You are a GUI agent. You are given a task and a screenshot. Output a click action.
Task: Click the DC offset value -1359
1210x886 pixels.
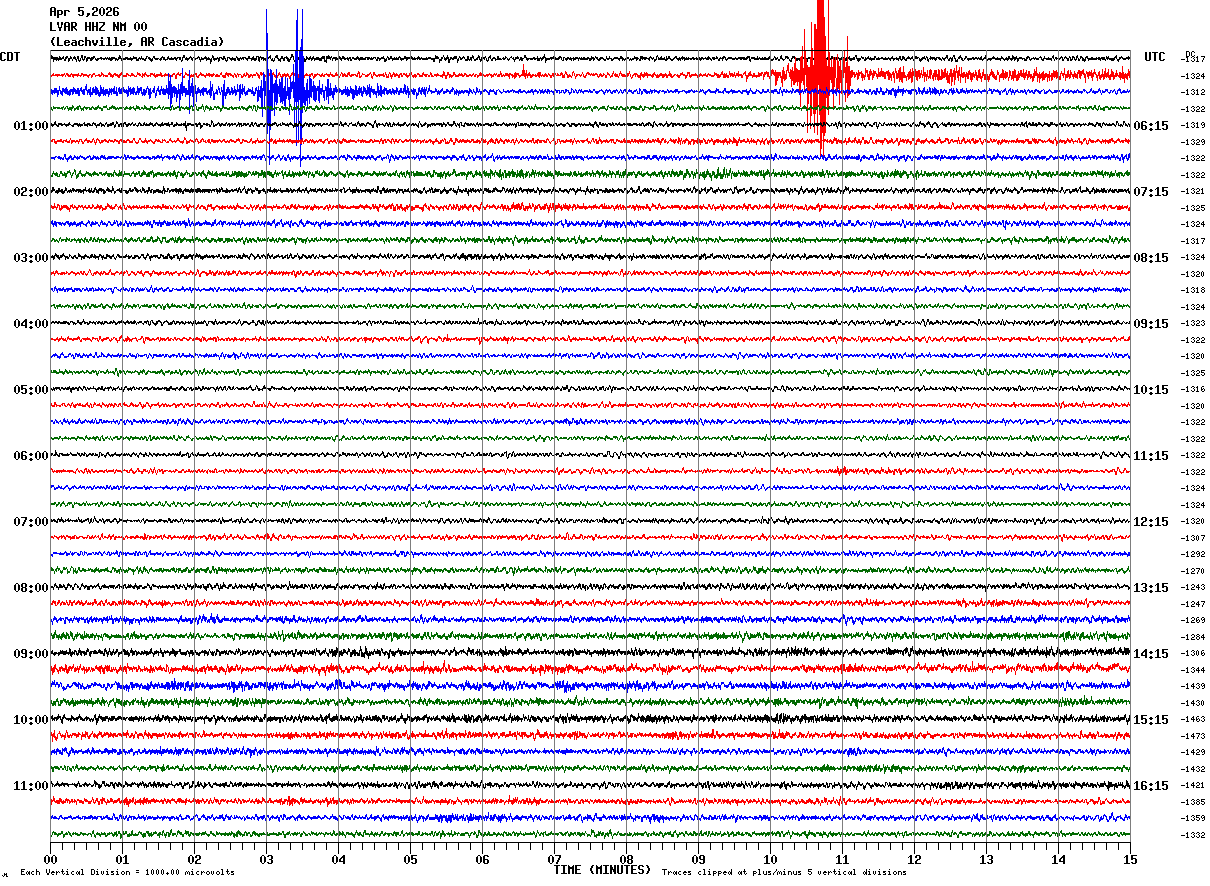point(1192,818)
